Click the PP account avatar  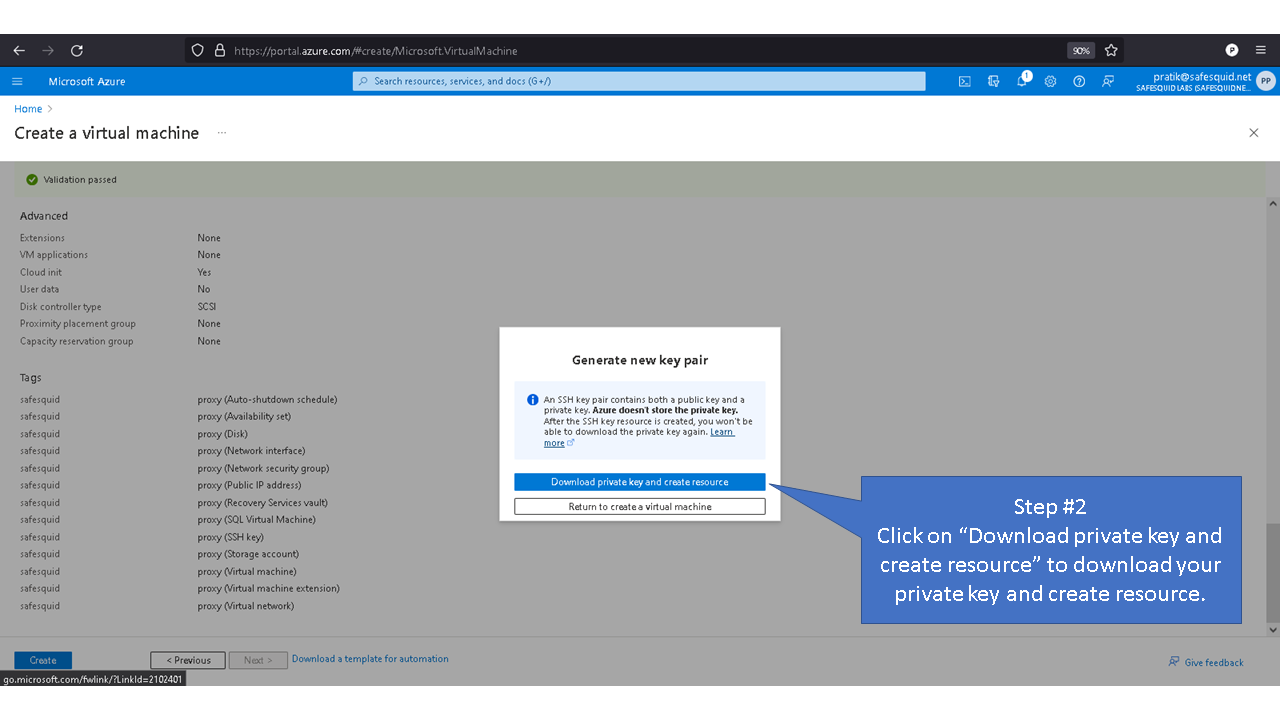(x=1266, y=82)
